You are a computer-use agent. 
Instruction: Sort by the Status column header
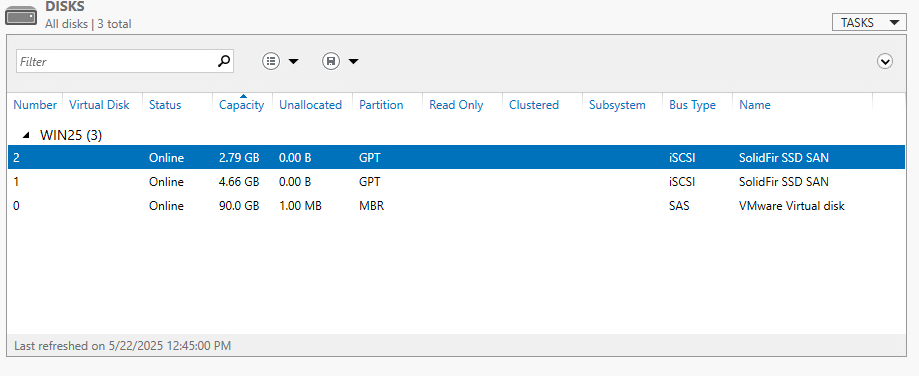[x=165, y=105]
